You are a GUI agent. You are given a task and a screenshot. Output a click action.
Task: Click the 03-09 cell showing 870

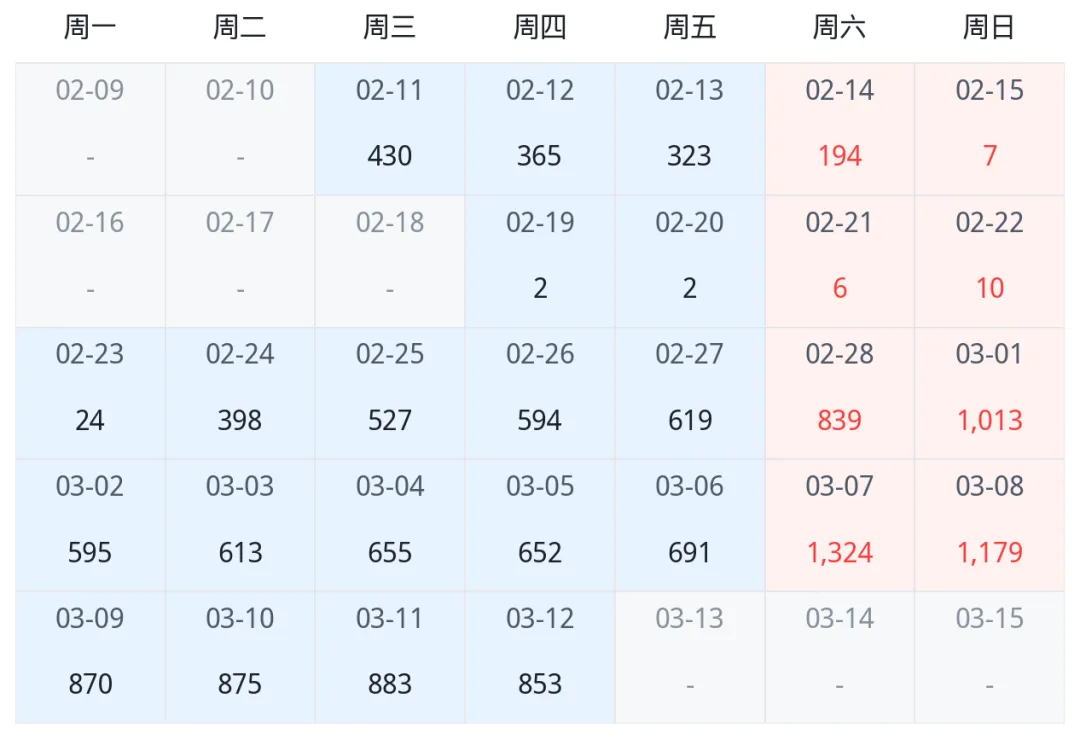(x=90, y=658)
